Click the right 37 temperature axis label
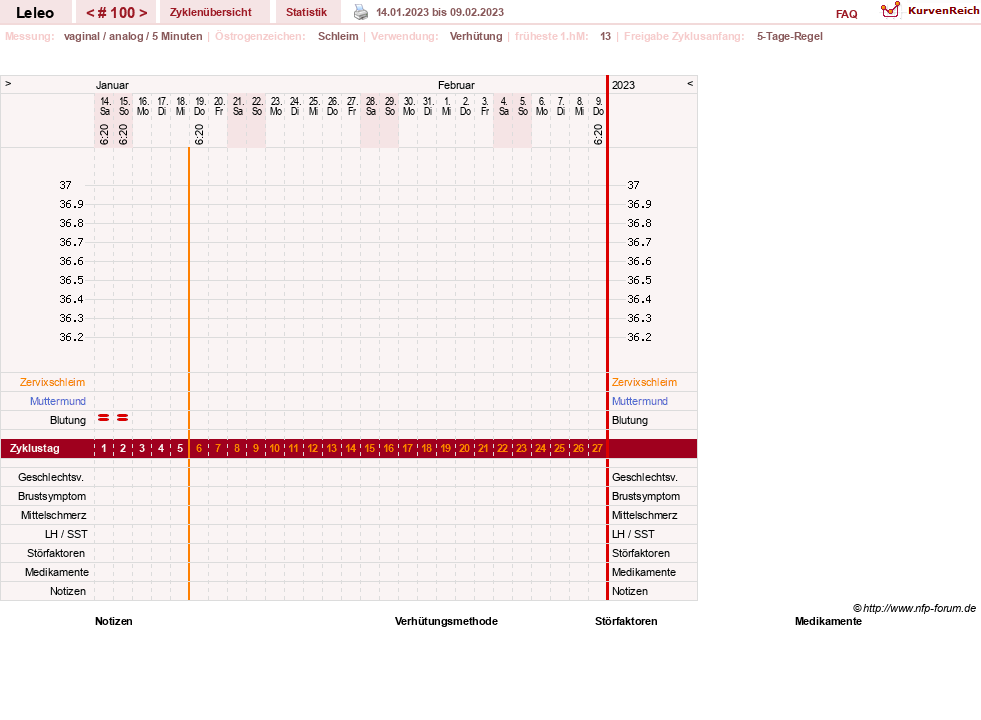Viewport: 981px width, 720px height. 633,185
